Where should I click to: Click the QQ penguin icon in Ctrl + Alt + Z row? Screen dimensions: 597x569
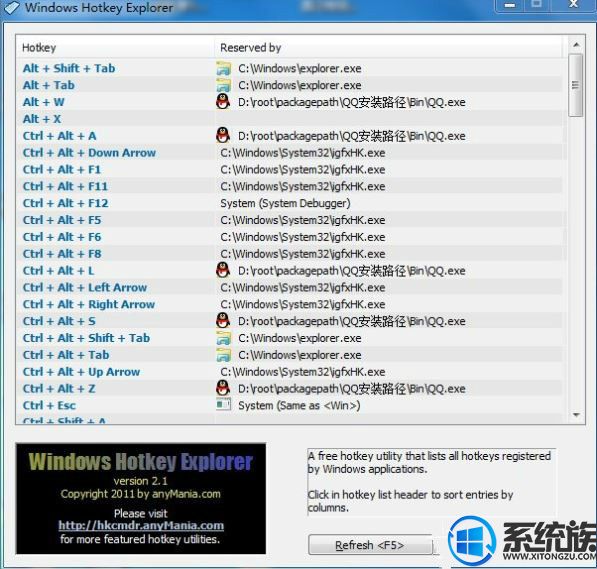point(223,388)
